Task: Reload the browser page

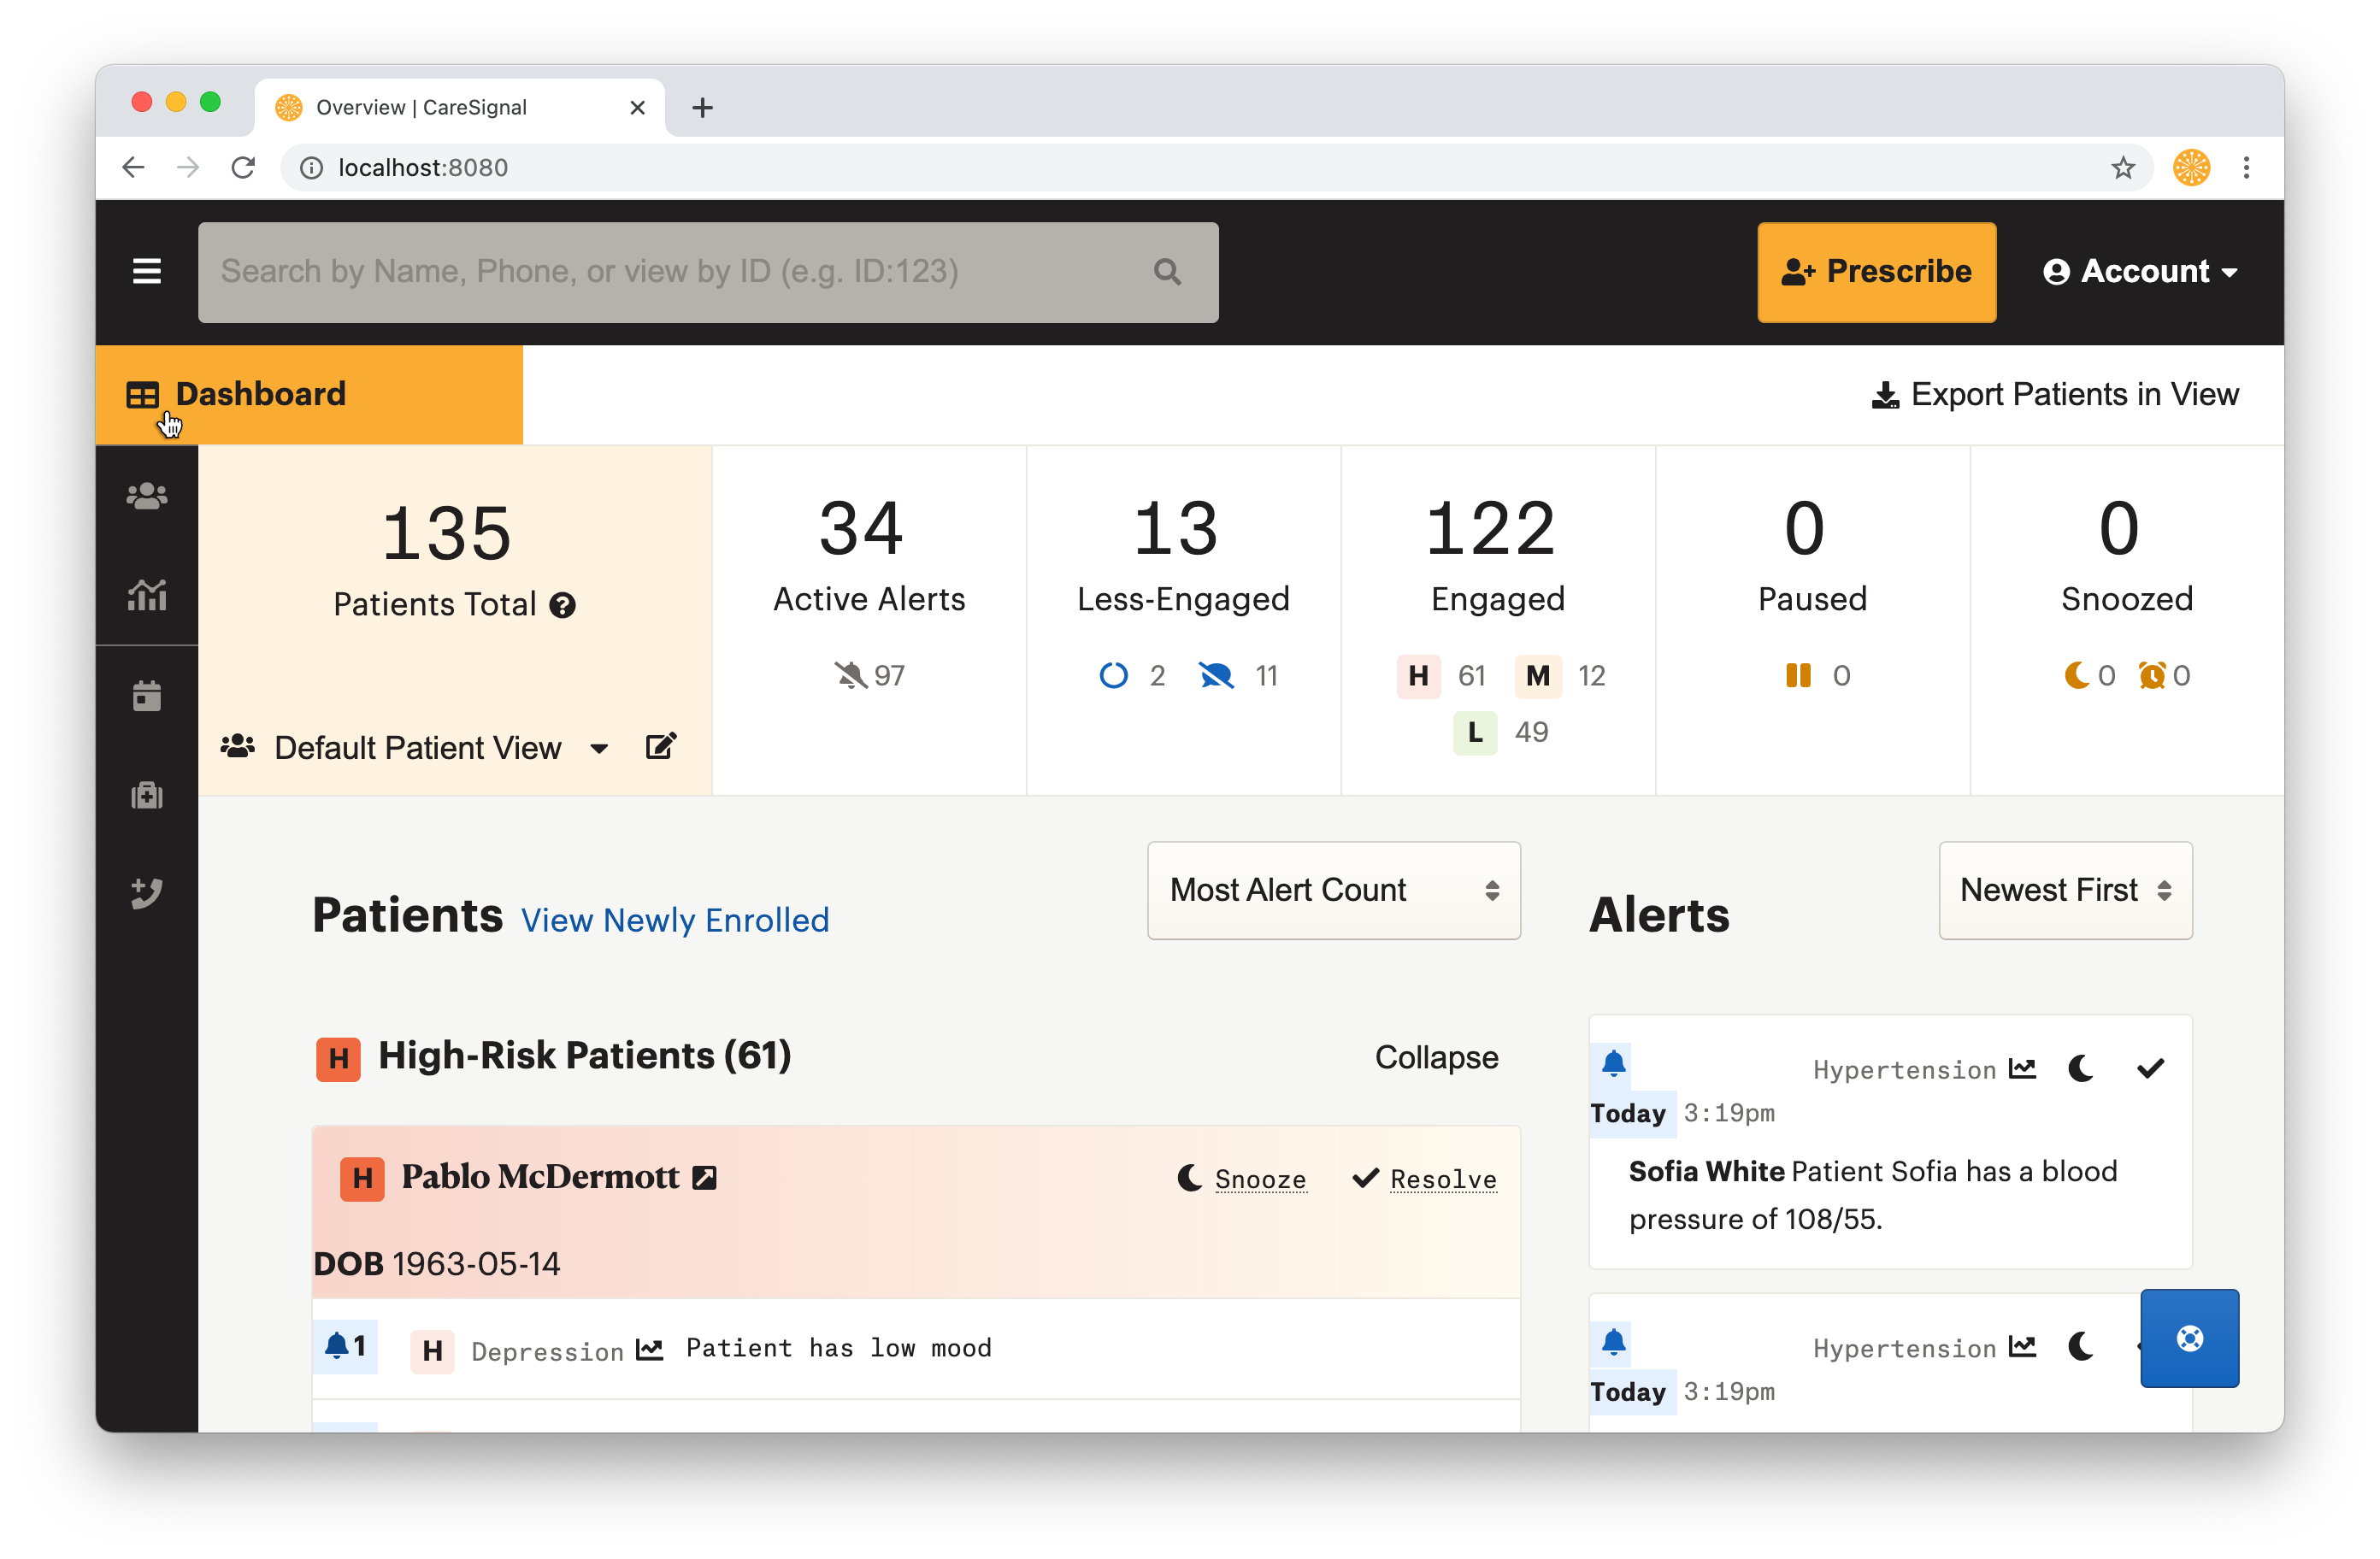Action: tap(243, 167)
